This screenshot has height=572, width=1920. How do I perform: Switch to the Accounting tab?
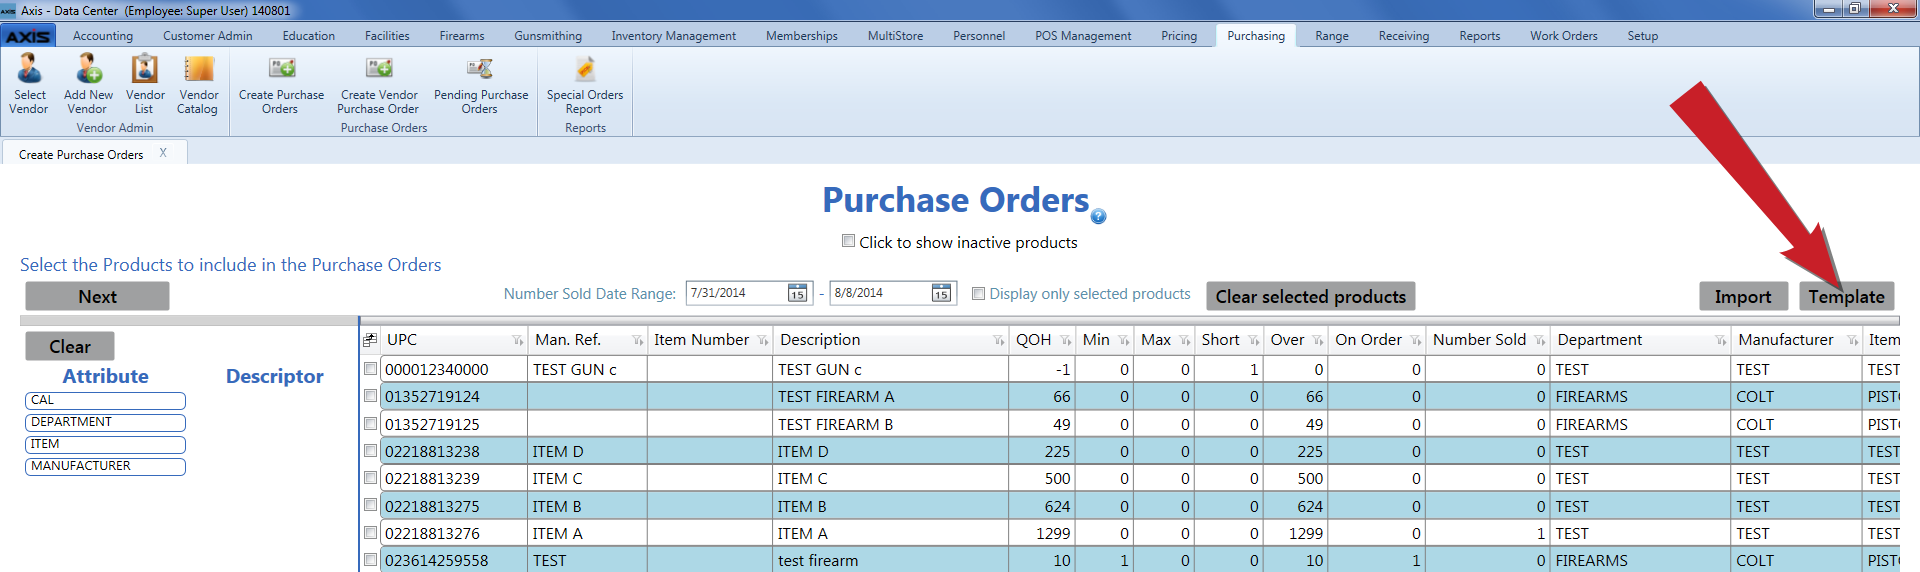tap(103, 36)
